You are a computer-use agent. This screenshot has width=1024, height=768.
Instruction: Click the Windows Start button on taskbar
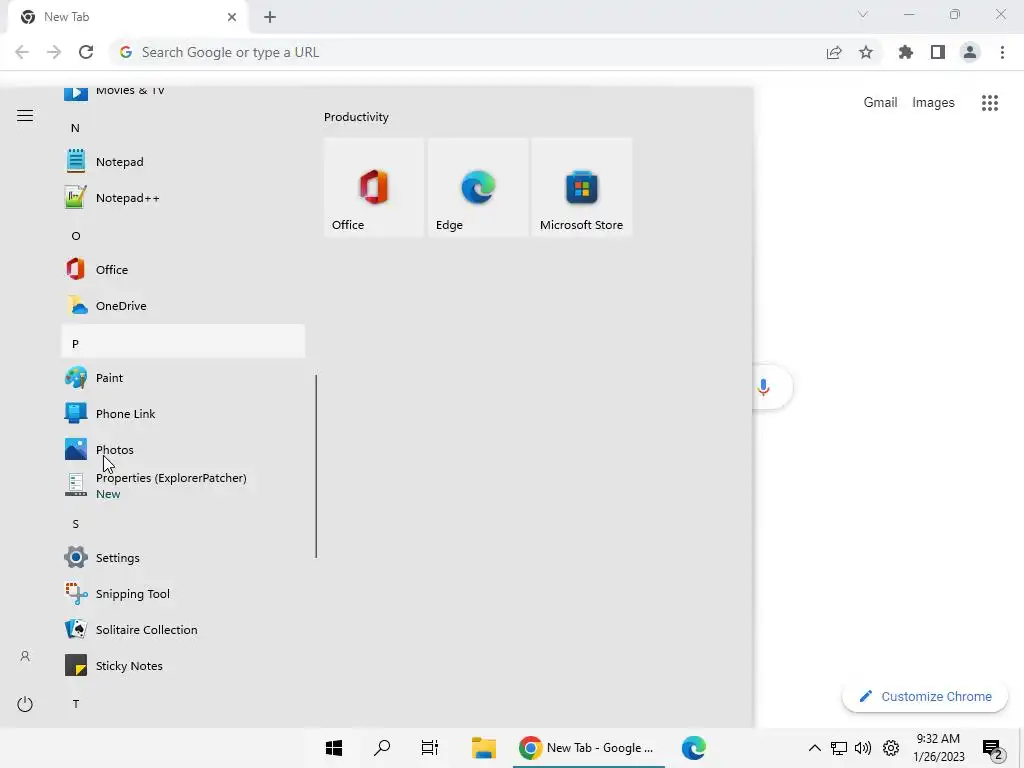coord(334,748)
